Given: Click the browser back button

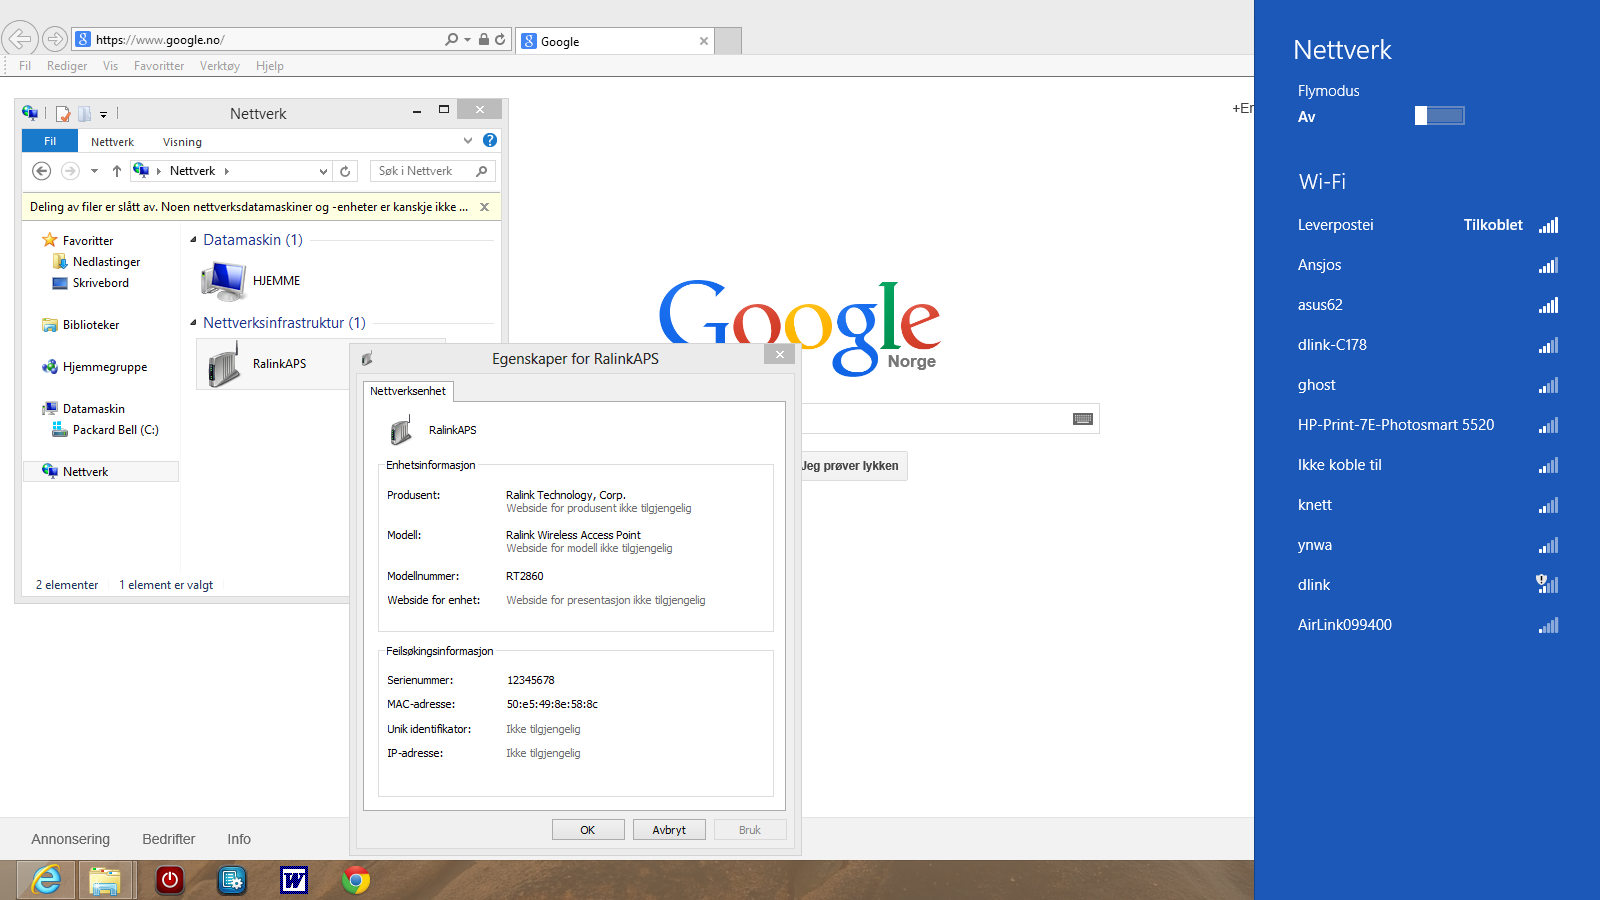Looking at the screenshot, I should point(20,39).
